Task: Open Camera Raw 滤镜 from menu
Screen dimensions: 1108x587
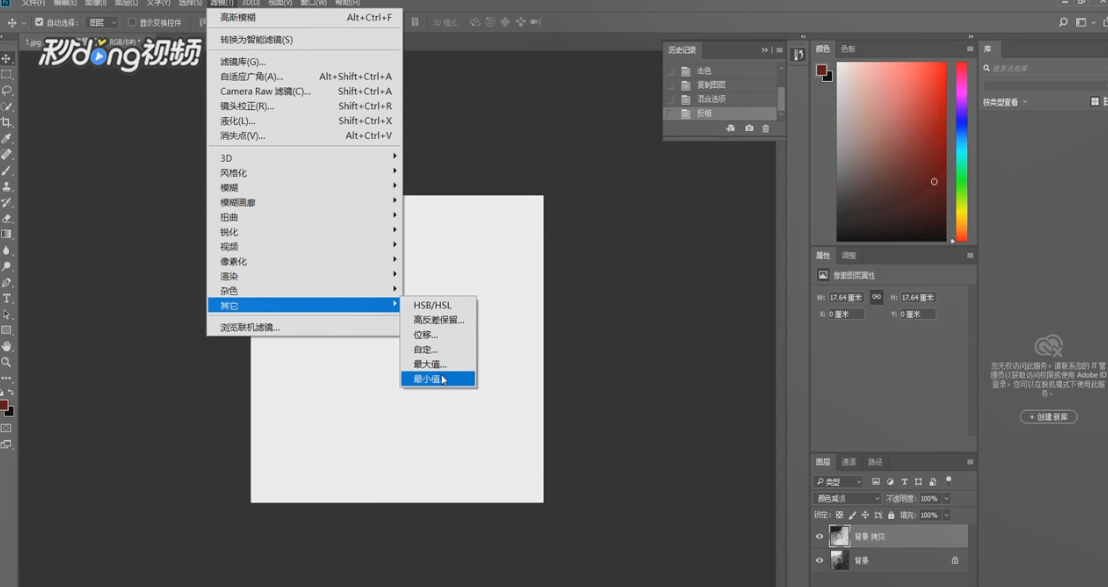Action: click(x=305, y=91)
